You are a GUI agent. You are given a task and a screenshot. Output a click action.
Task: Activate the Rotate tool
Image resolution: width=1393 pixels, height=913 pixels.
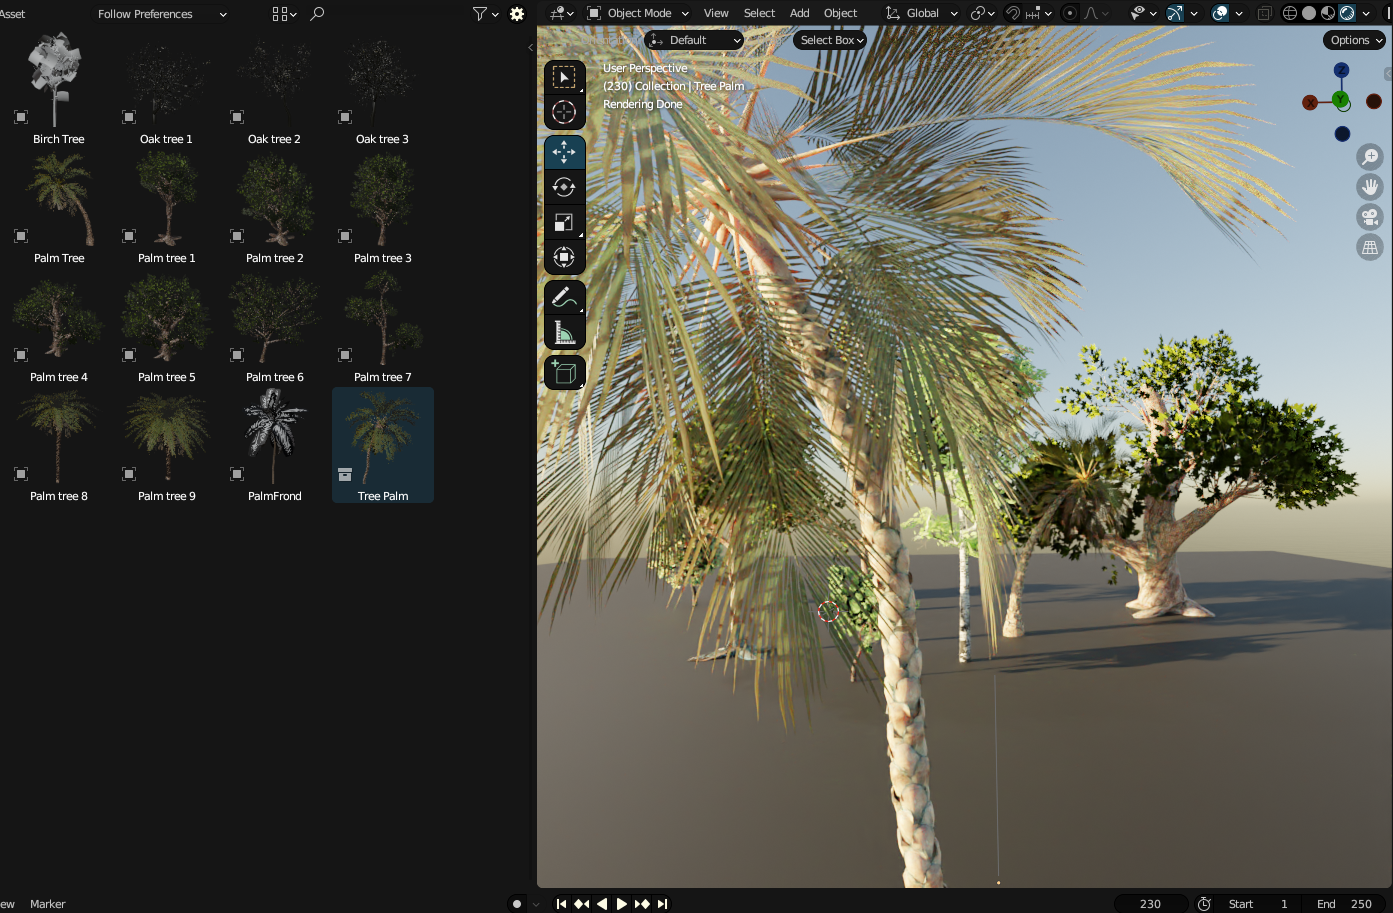[x=565, y=186]
